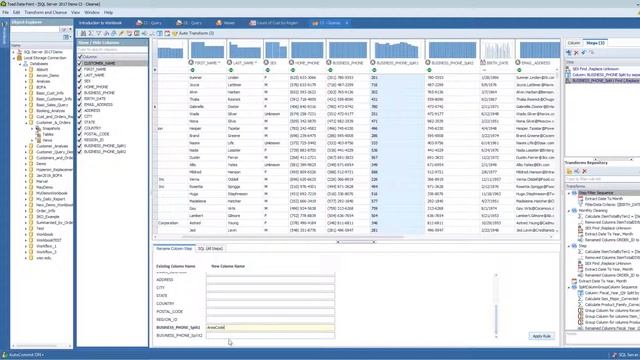Switch to the Column tab in right panel
Screen dimensions: 640x360
point(573,43)
